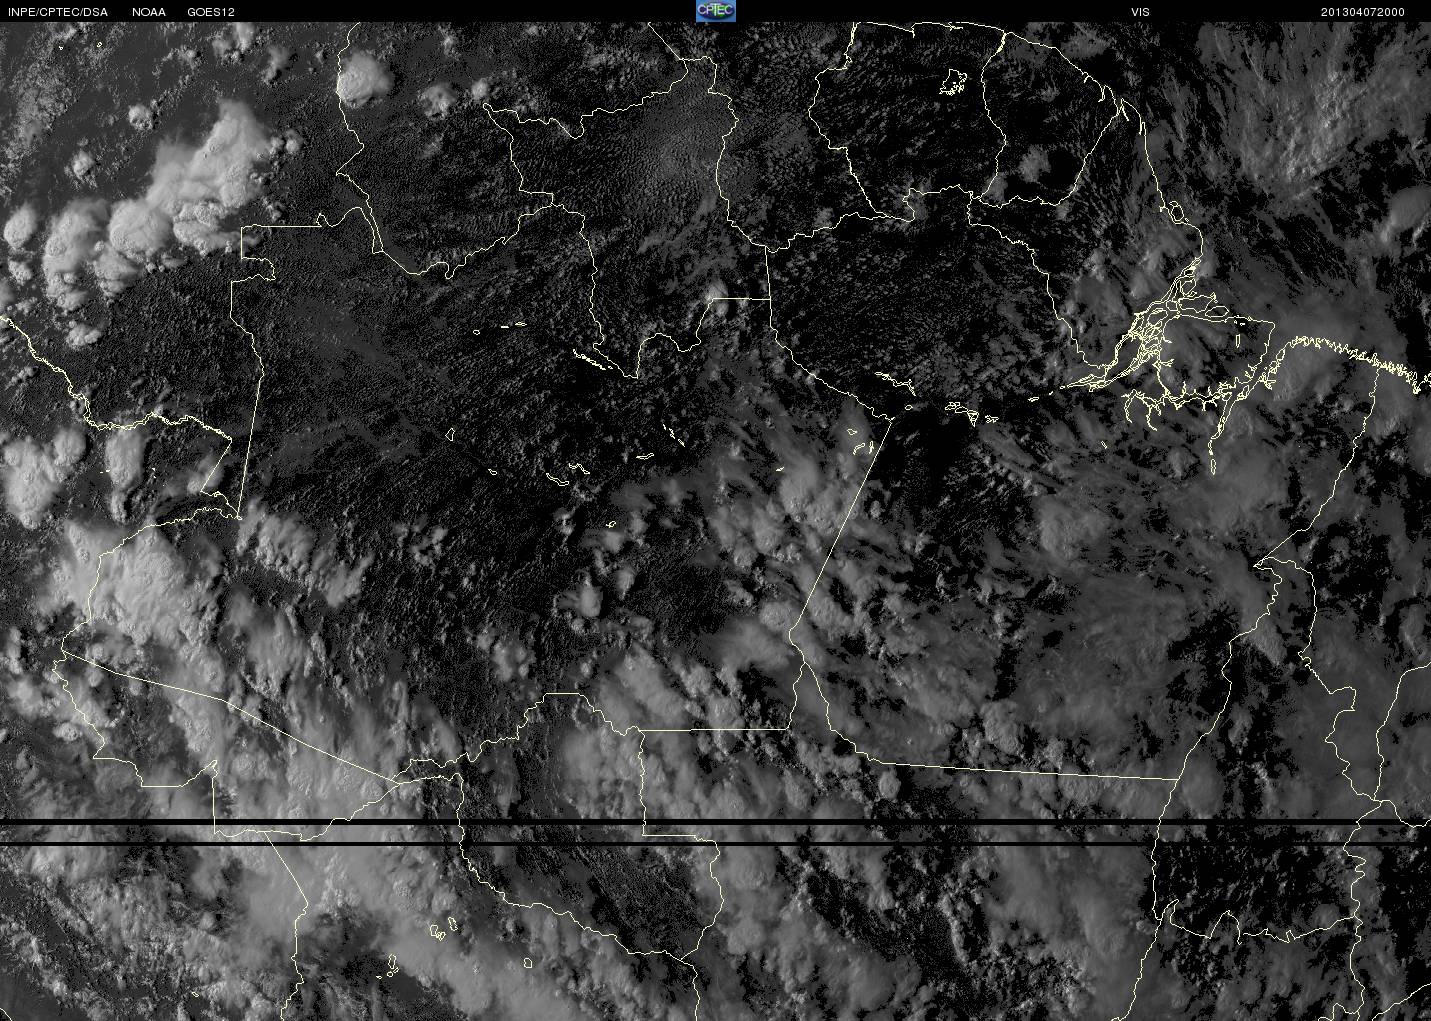1431x1021 pixels.
Task: Click the GOES12 satellite label
Action: 211,12
